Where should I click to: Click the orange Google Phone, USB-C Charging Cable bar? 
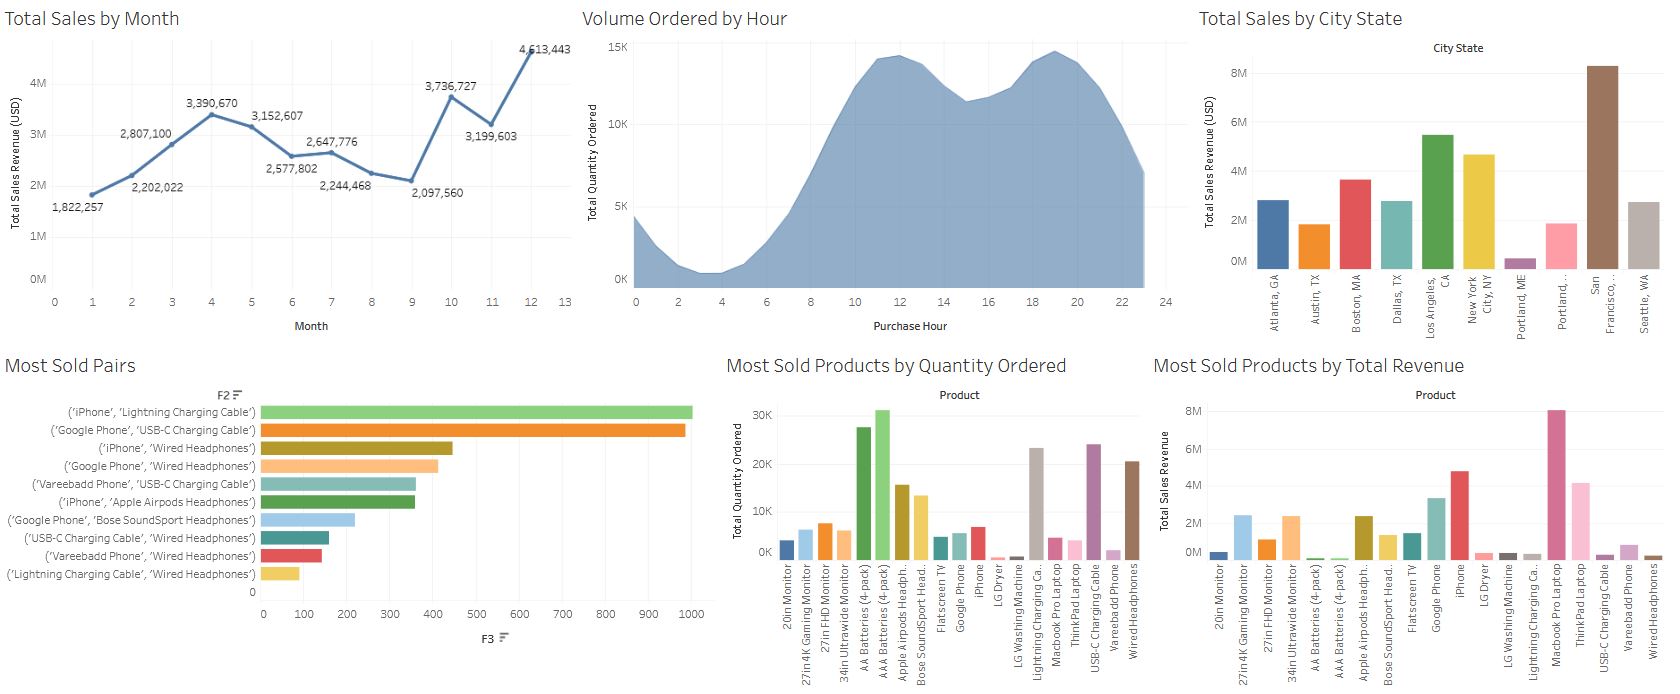[472, 430]
